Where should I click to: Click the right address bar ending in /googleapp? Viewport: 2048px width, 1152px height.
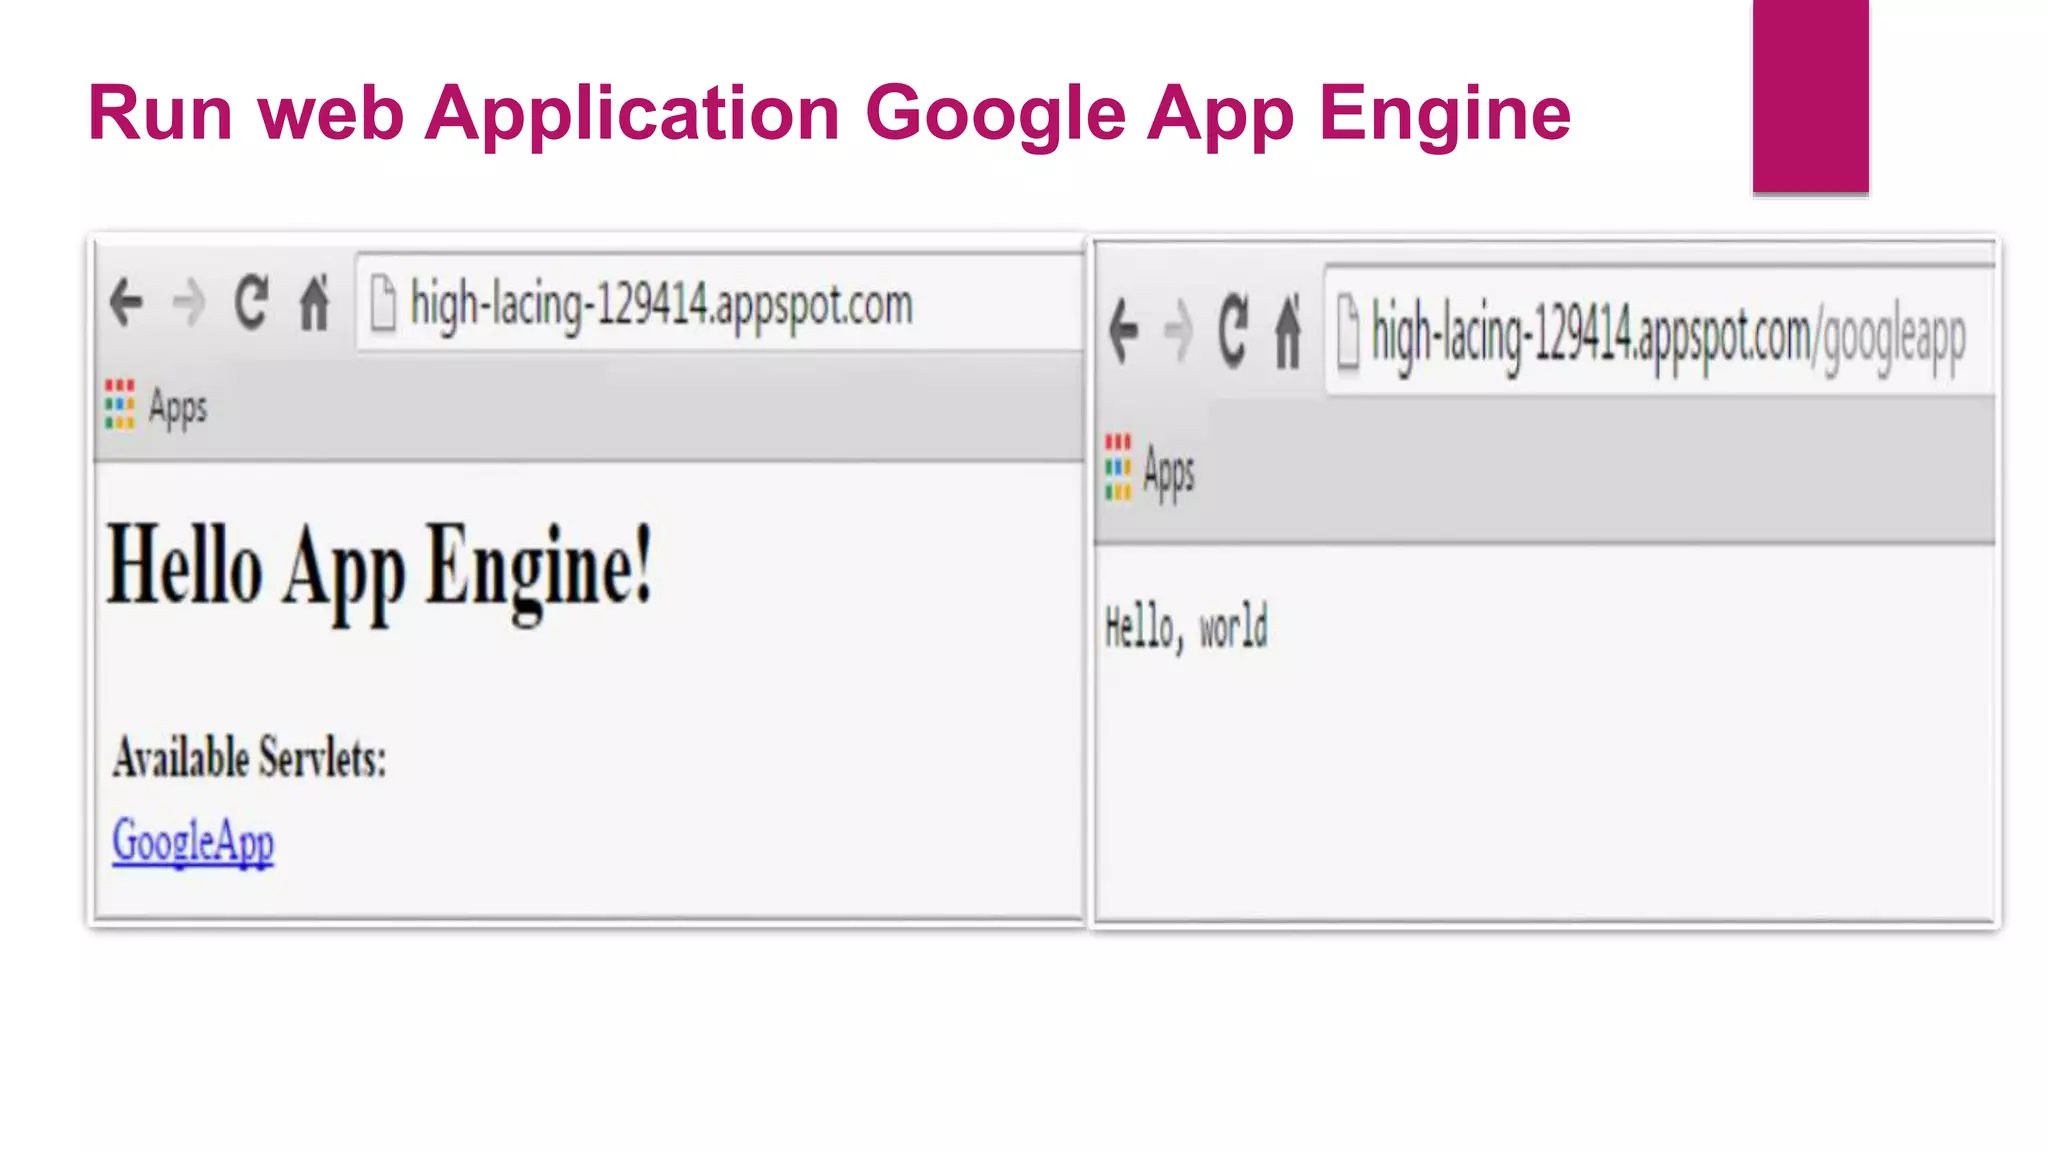pyautogui.click(x=1660, y=332)
